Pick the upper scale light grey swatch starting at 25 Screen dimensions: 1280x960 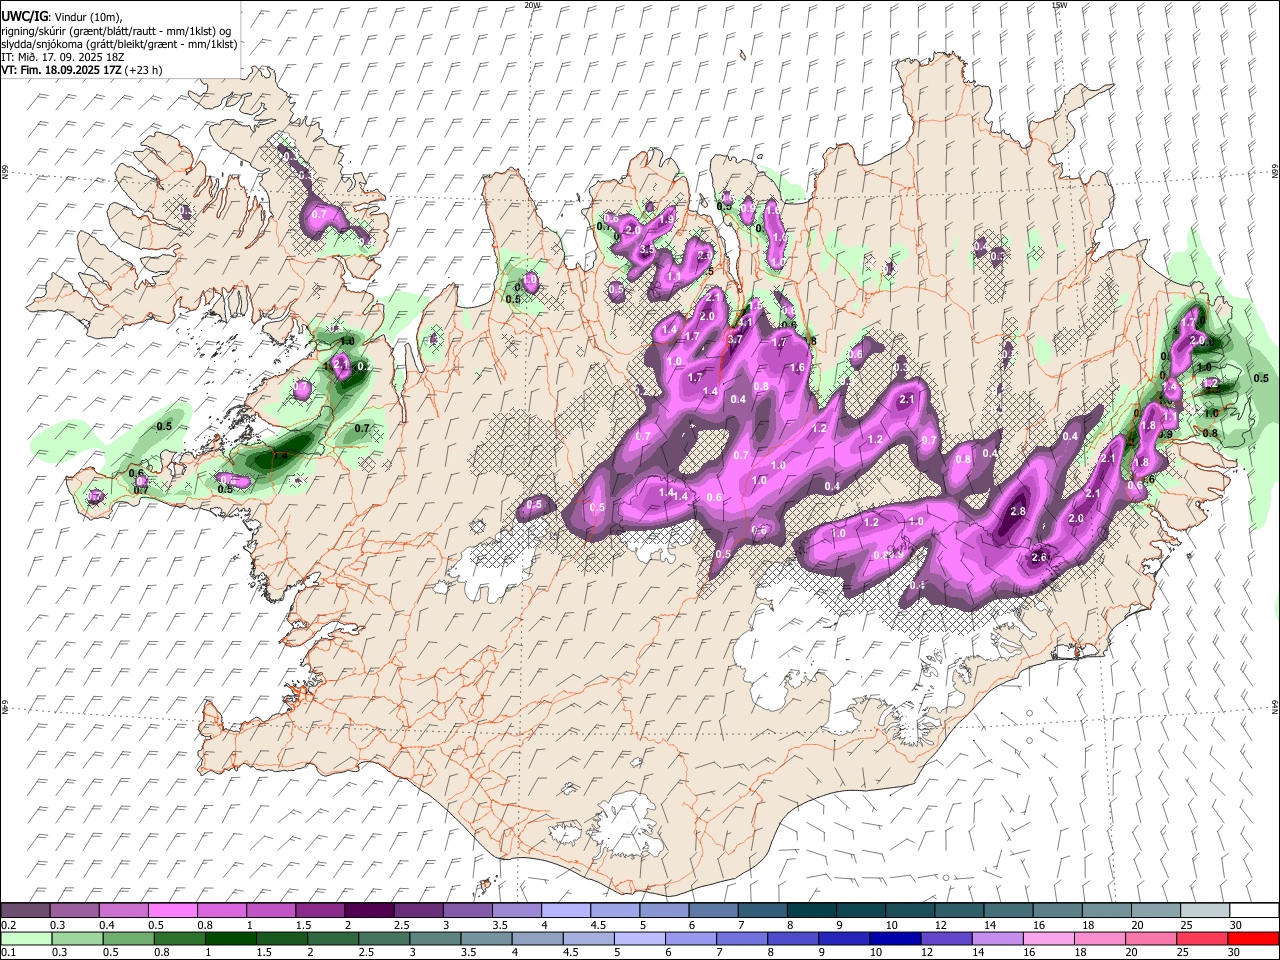point(1205,911)
